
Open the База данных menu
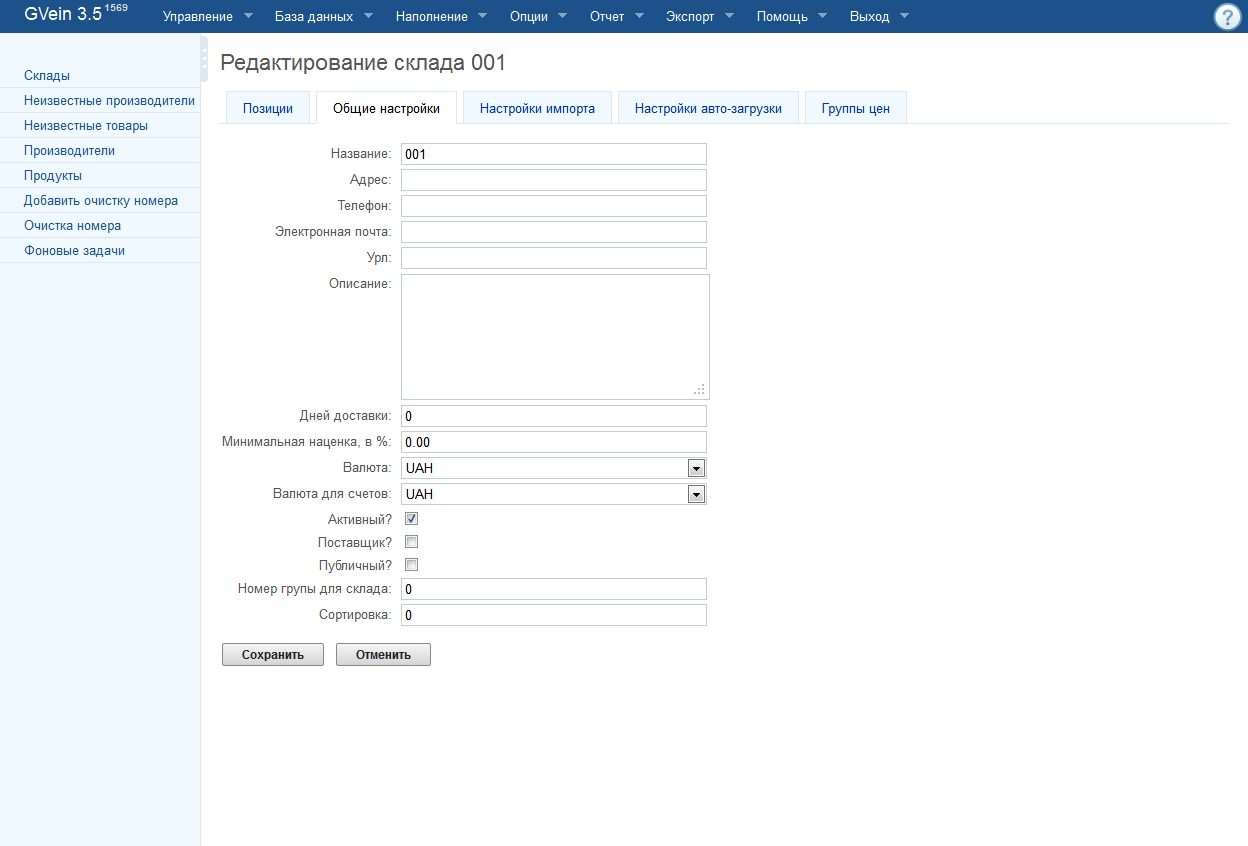[x=323, y=17]
